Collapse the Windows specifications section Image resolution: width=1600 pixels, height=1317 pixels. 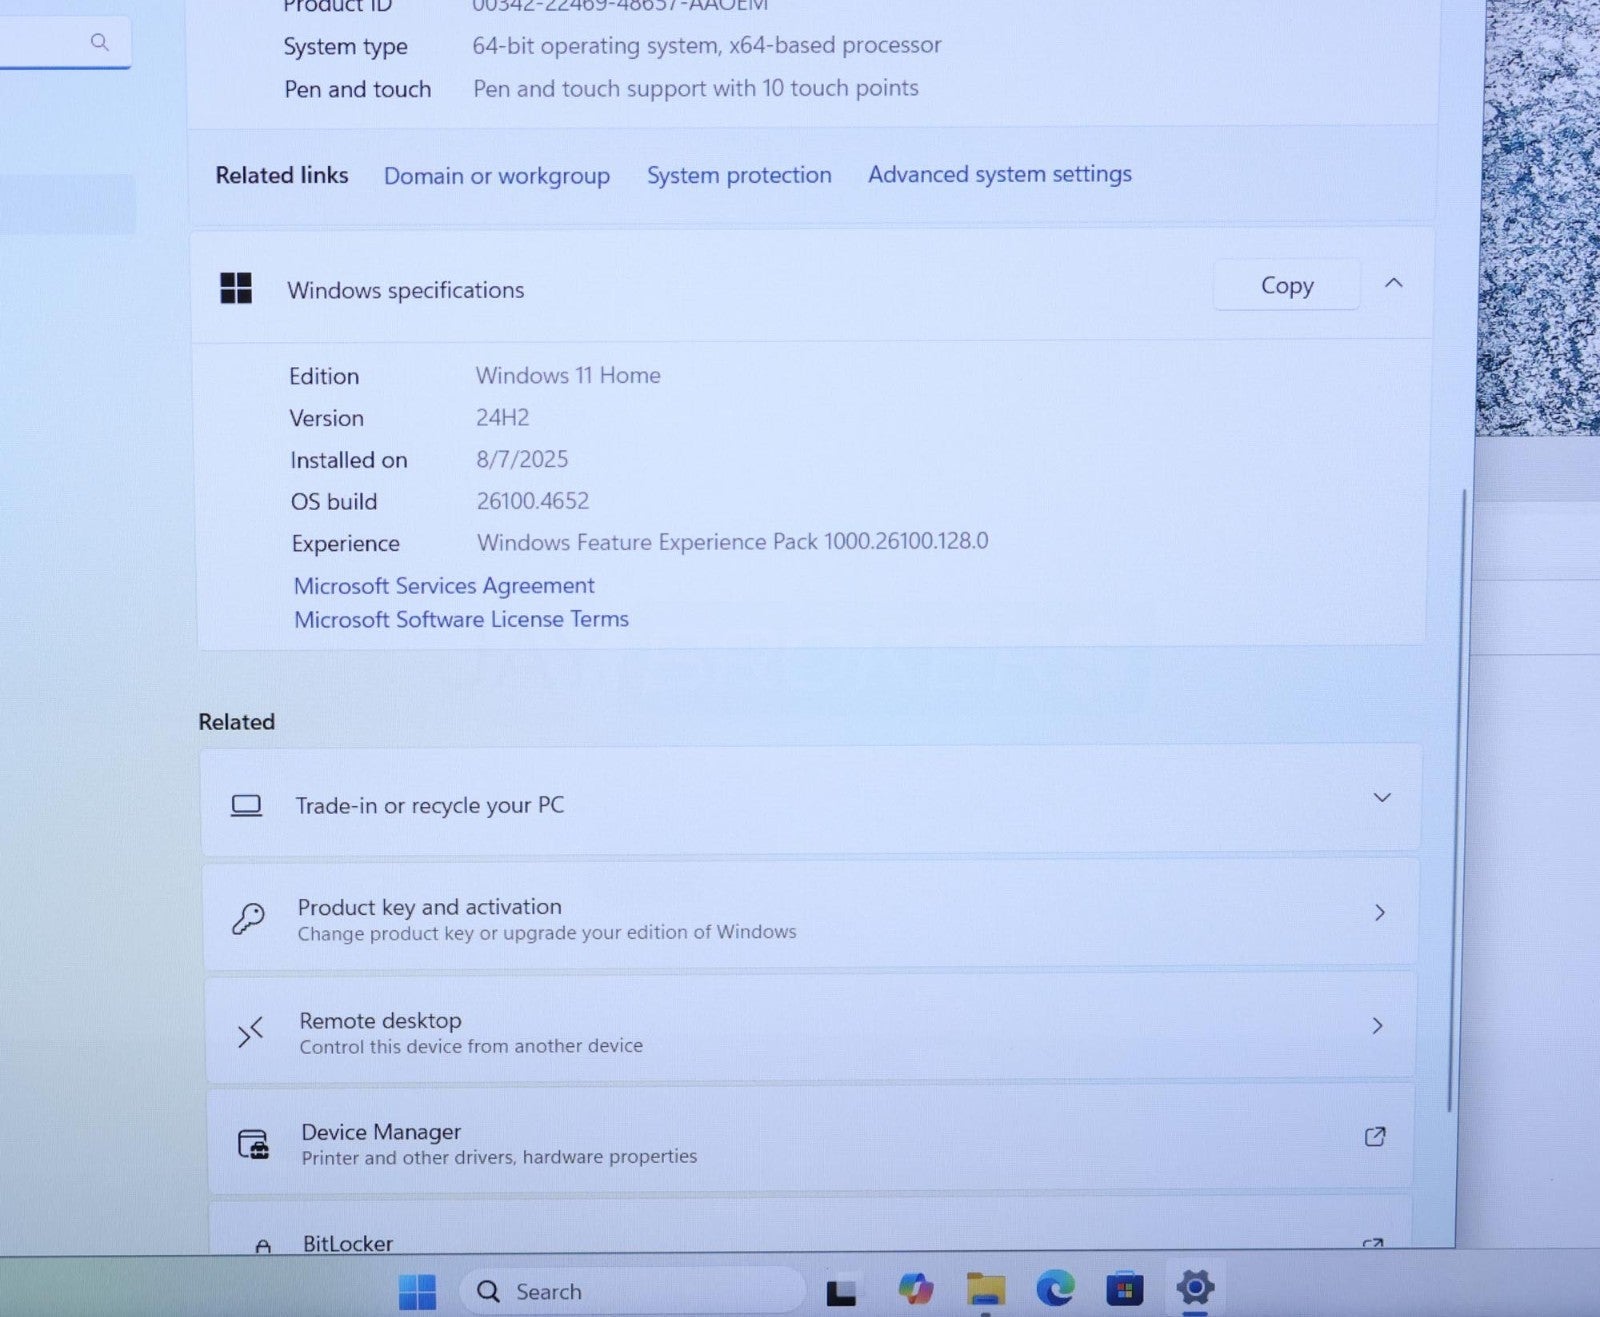[x=1393, y=284]
